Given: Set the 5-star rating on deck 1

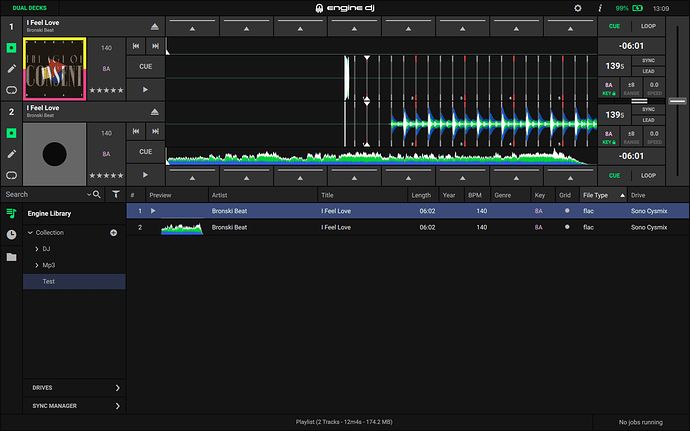Looking at the screenshot, I should 106,90.
